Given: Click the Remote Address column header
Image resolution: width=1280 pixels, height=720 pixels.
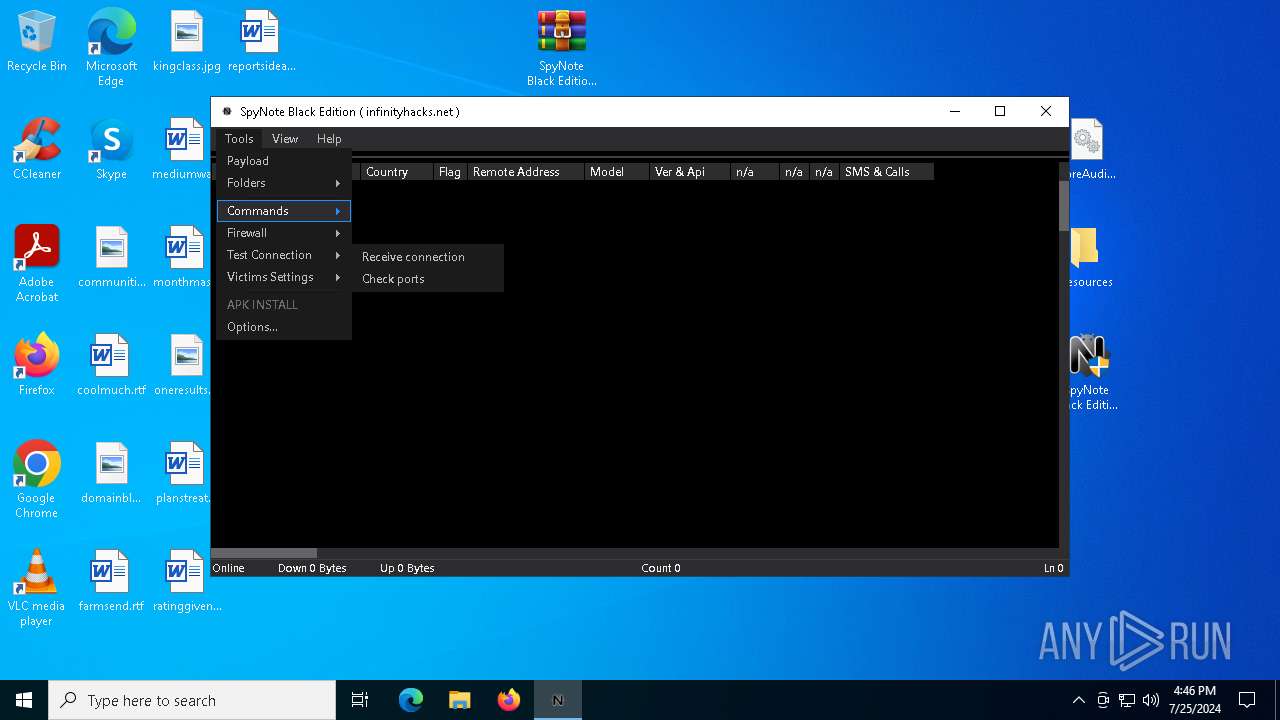Looking at the screenshot, I should point(526,172).
